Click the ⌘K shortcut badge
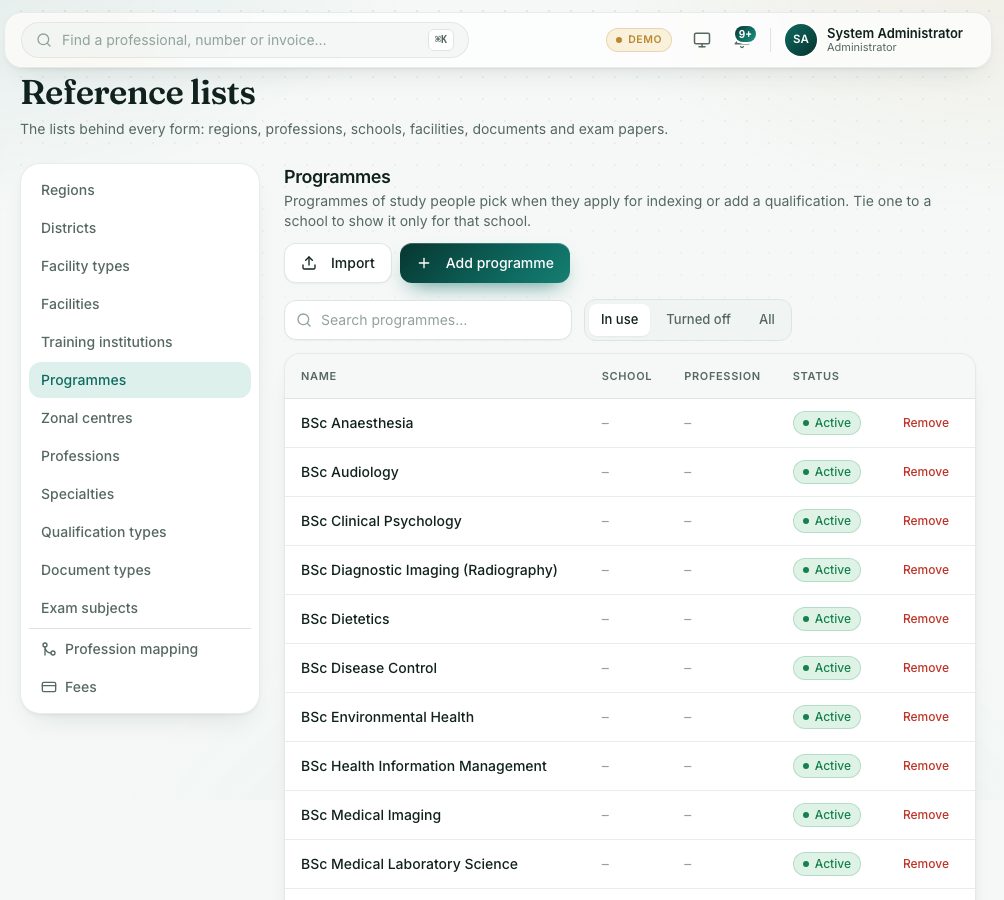The image size is (1004, 900). [441, 40]
